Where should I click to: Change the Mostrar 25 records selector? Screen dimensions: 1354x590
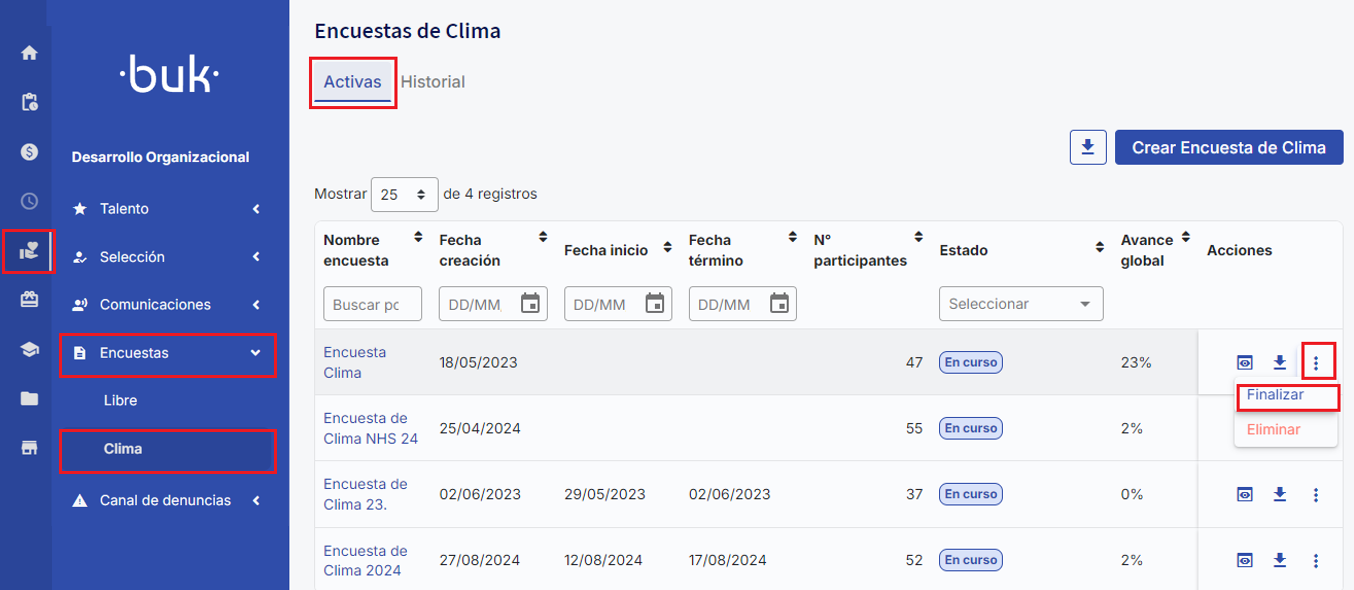[x=404, y=194]
